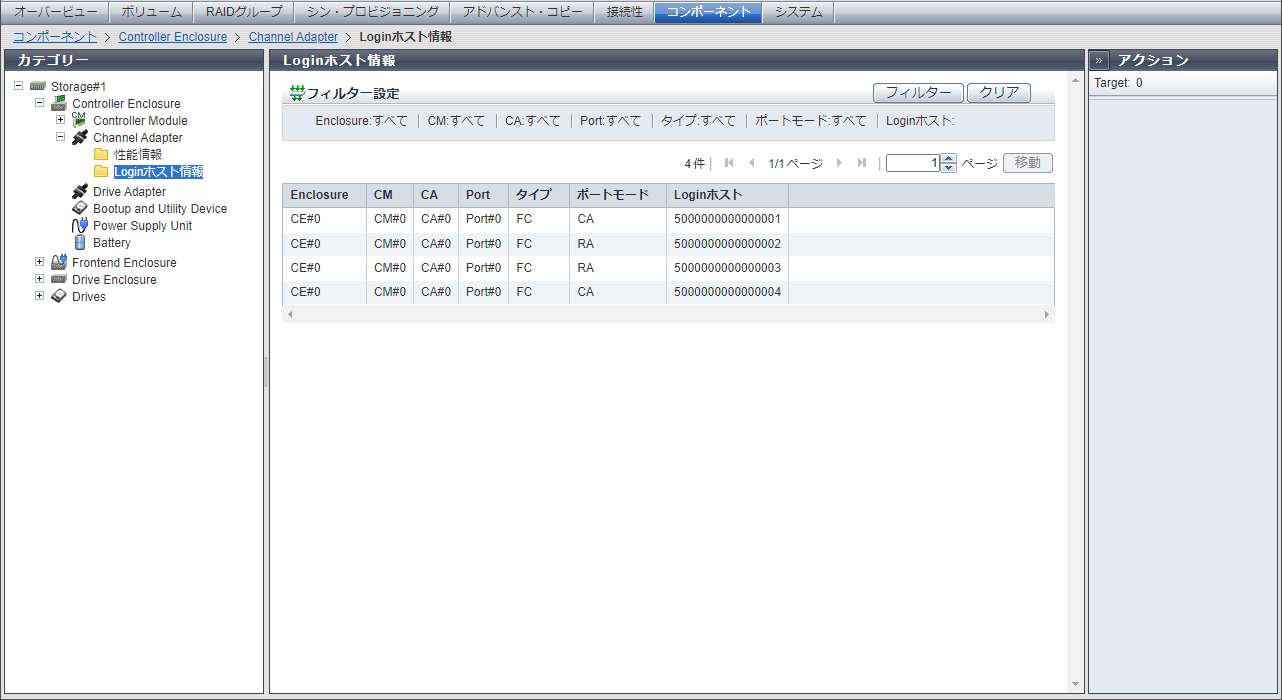Viewport: 1282px width, 700px height.
Task: Click the Bootup and Utility Device icon
Action: [x=80, y=209]
